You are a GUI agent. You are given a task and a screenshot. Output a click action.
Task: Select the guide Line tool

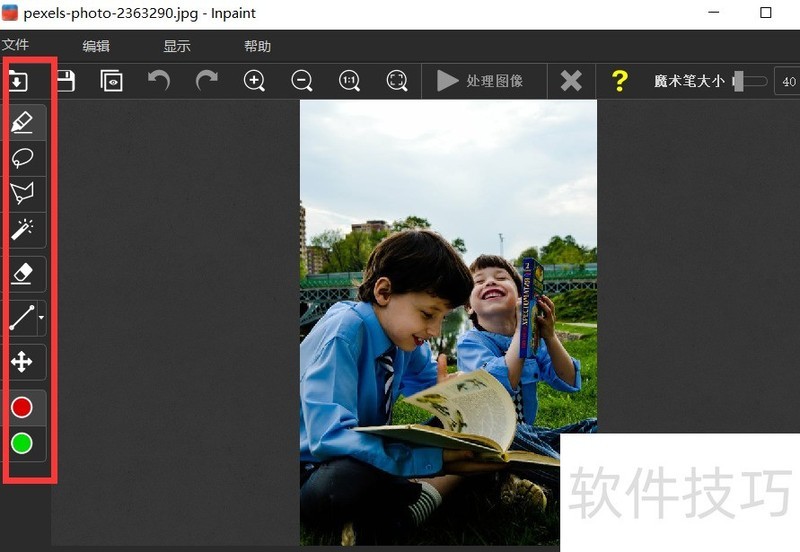pyautogui.click(x=22, y=319)
